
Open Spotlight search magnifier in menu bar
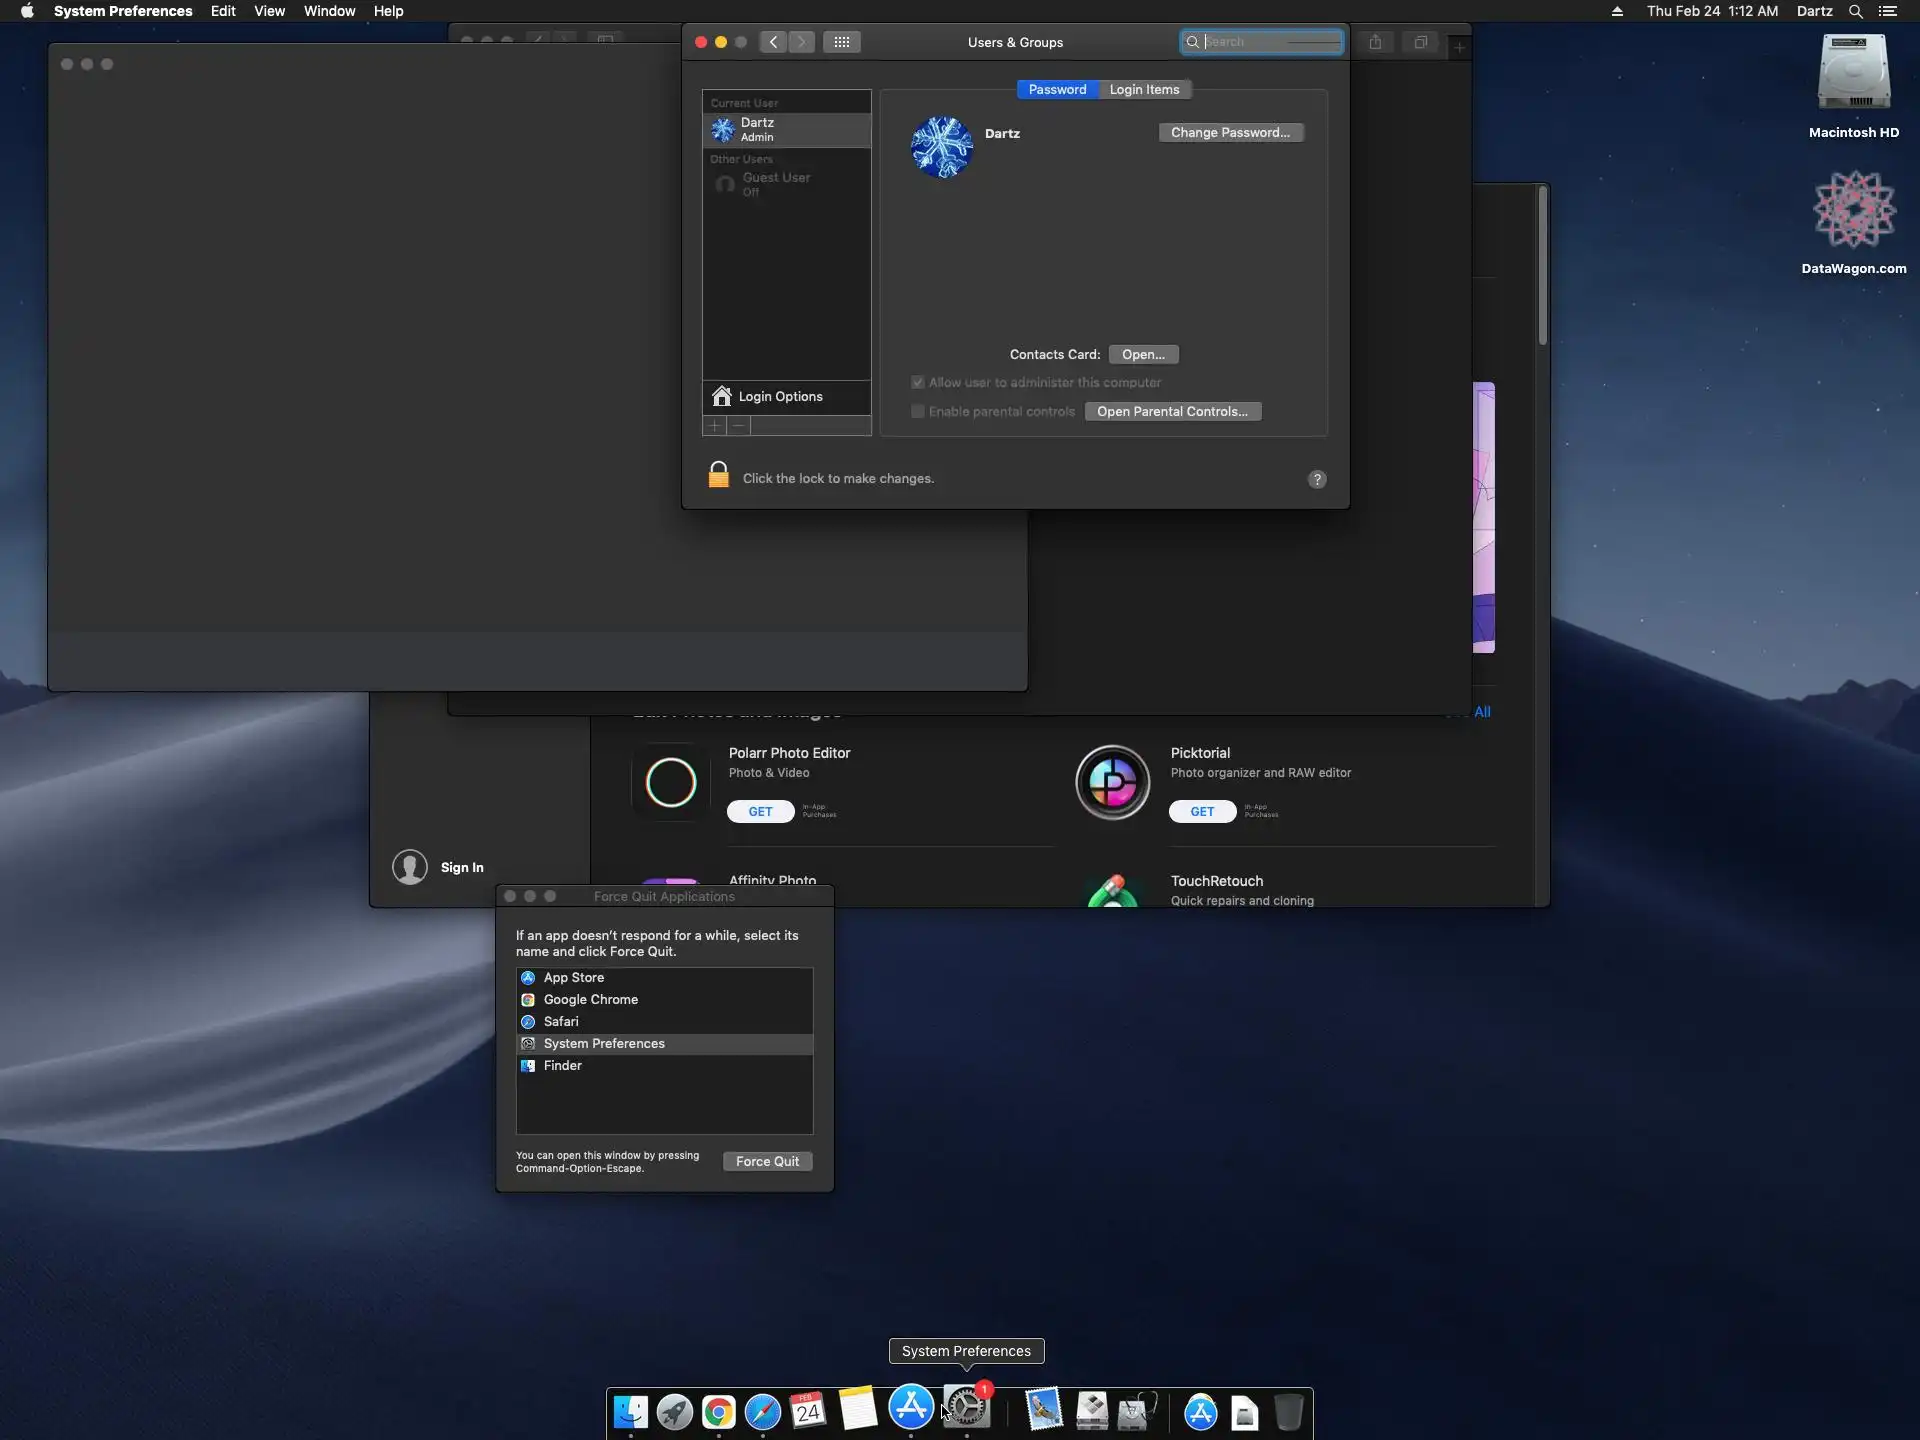pos(1855,11)
